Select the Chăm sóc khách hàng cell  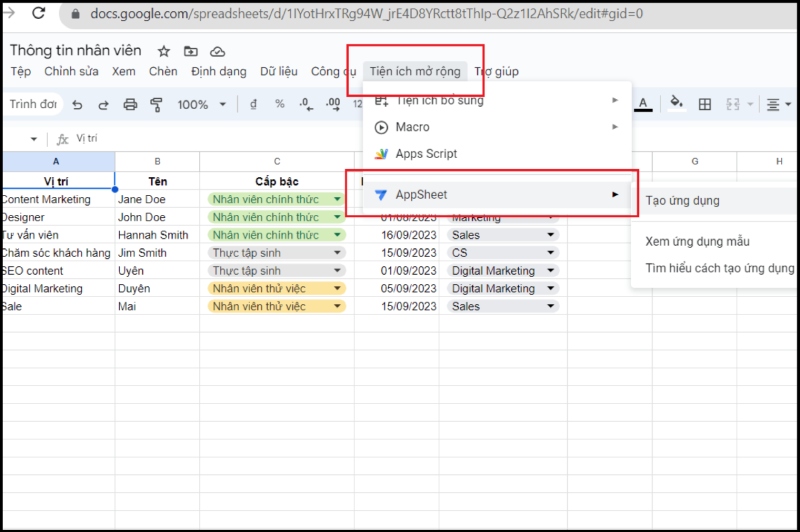coord(57,252)
